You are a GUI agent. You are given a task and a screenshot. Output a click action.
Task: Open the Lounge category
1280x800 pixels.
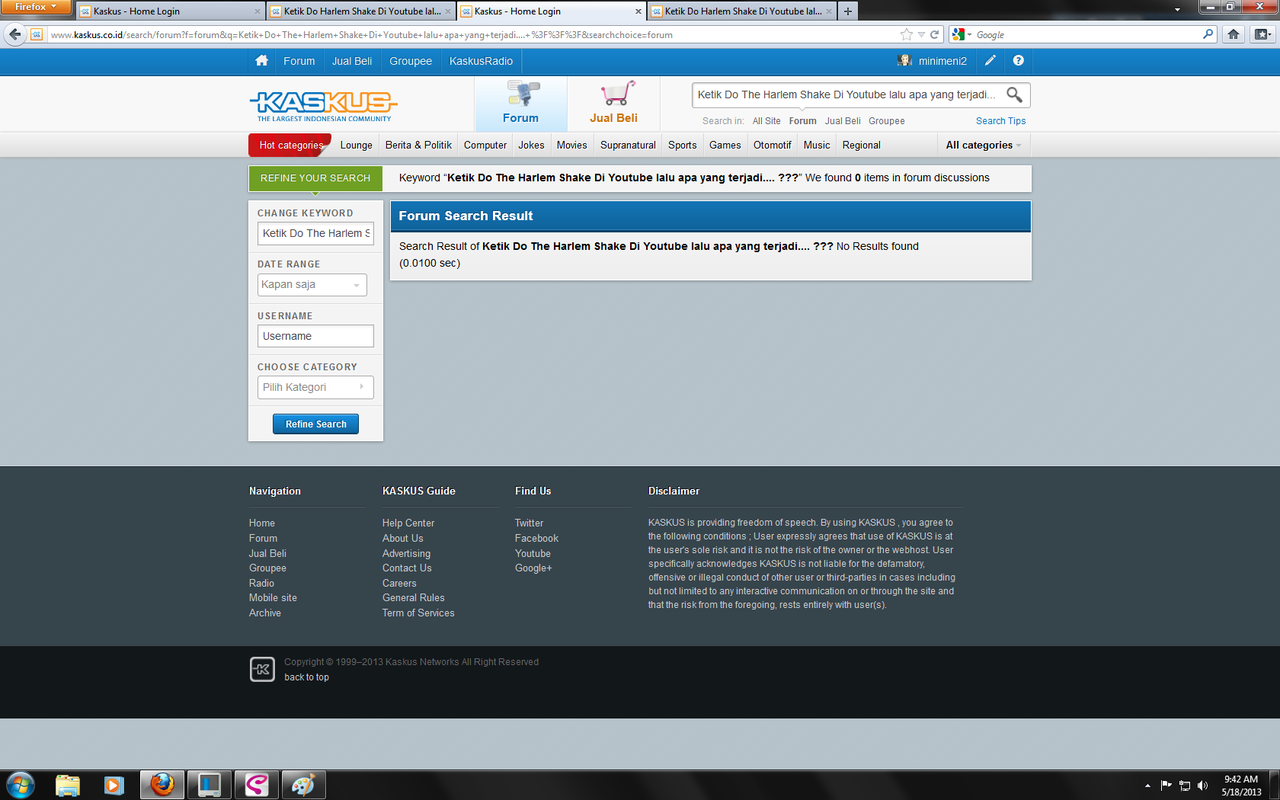point(356,145)
